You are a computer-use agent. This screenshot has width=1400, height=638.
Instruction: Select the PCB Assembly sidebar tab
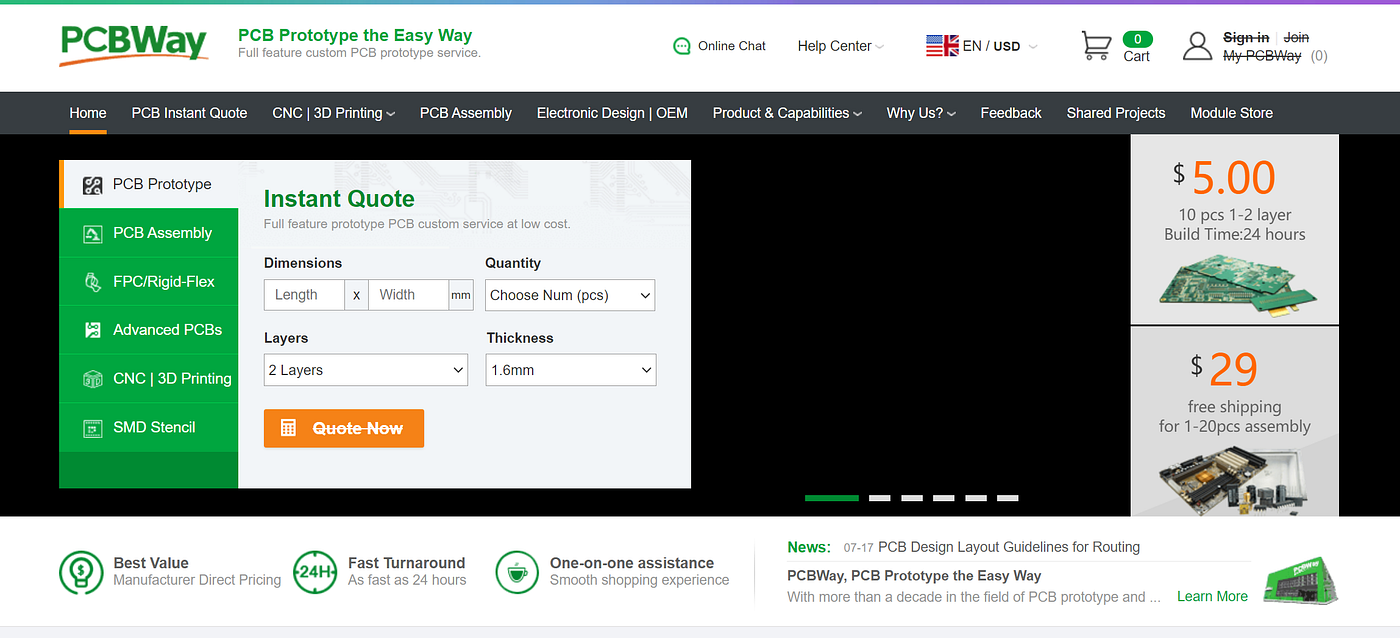click(149, 233)
